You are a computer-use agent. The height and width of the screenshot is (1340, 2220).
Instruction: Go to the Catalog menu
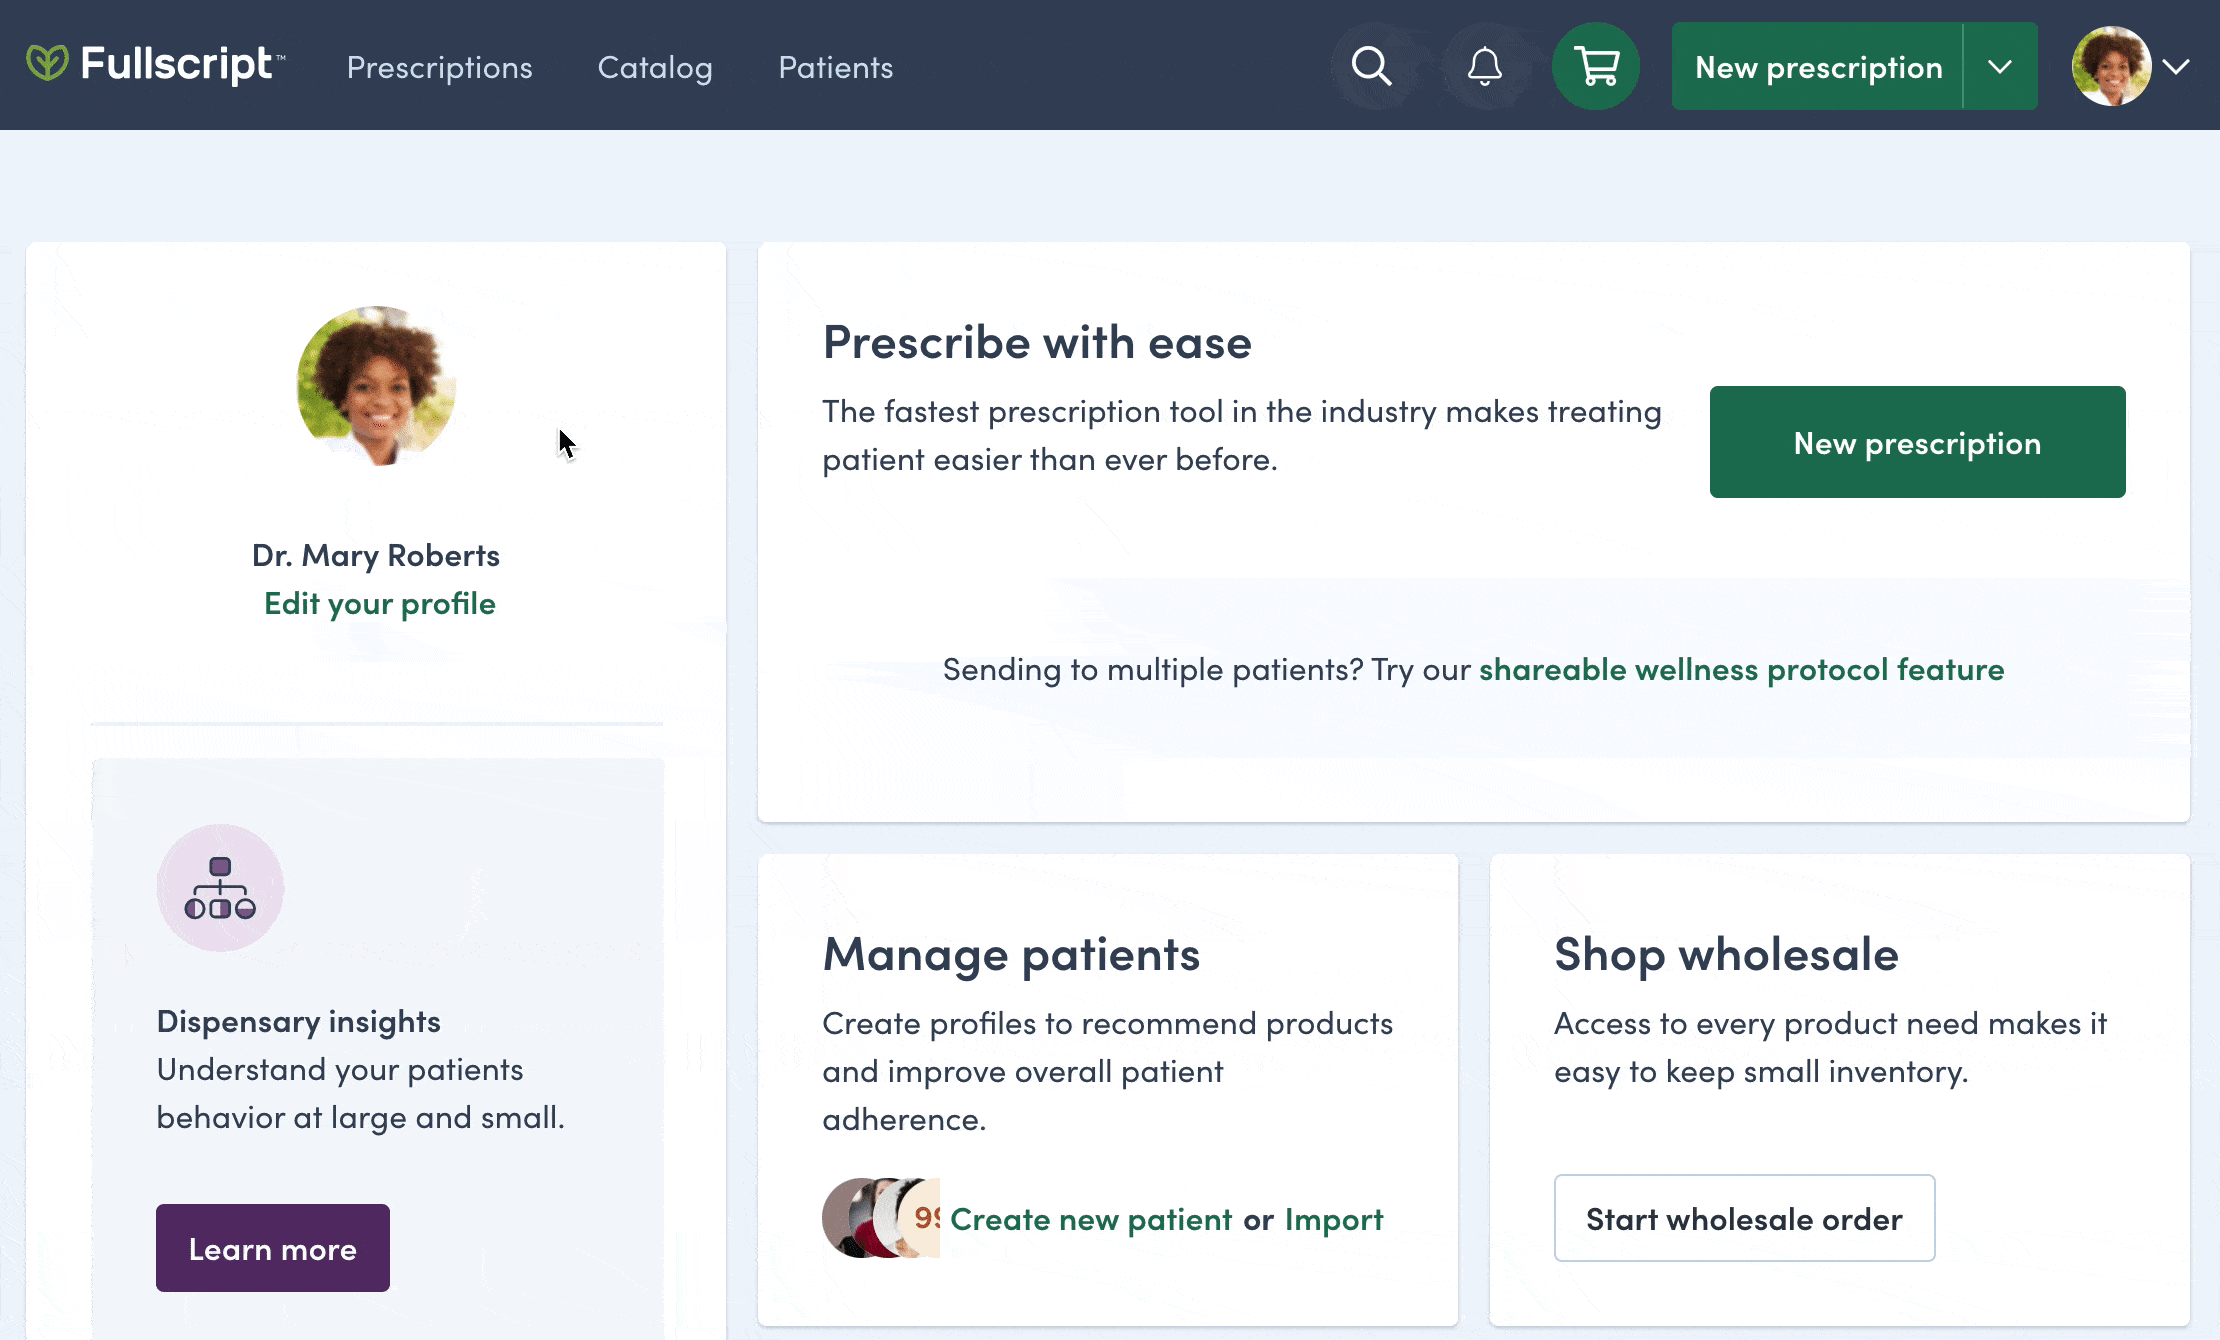coord(655,67)
